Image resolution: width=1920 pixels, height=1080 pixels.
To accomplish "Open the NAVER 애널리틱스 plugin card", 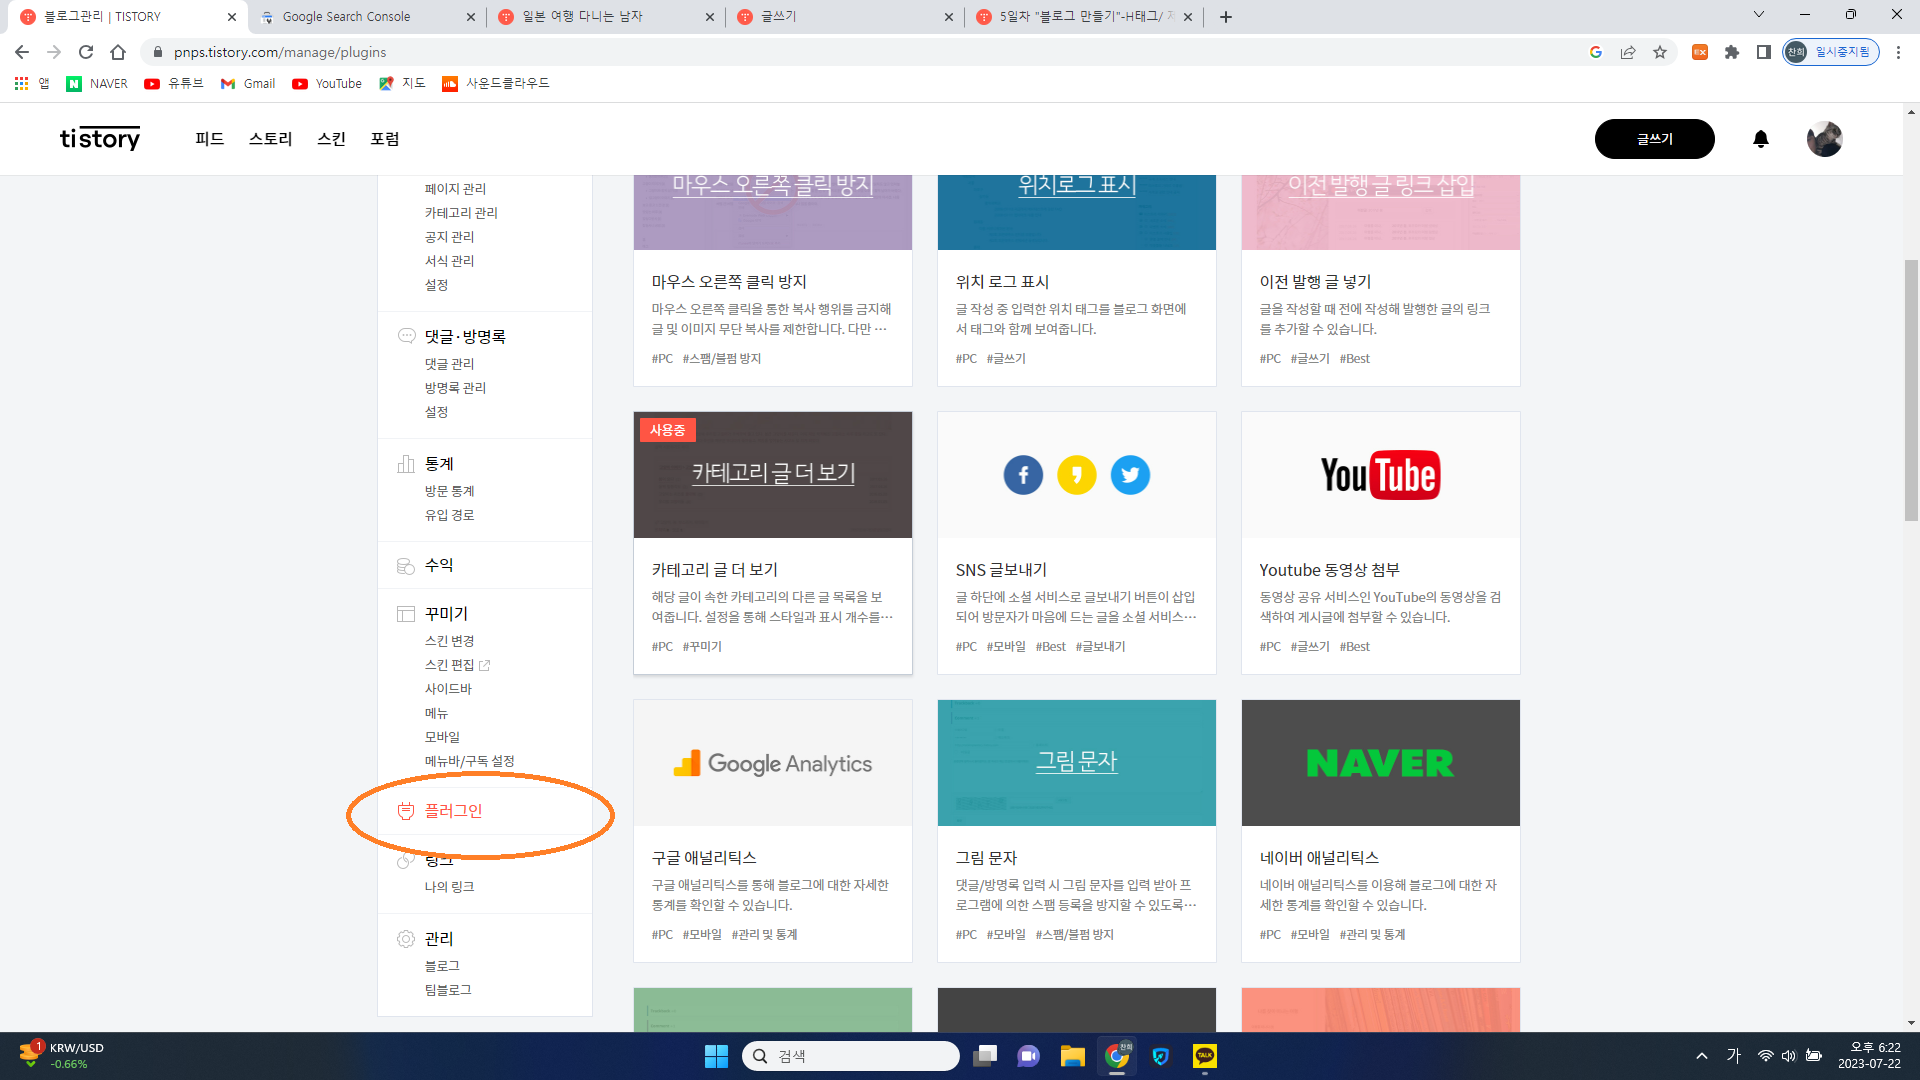I will click(x=1381, y=831).
